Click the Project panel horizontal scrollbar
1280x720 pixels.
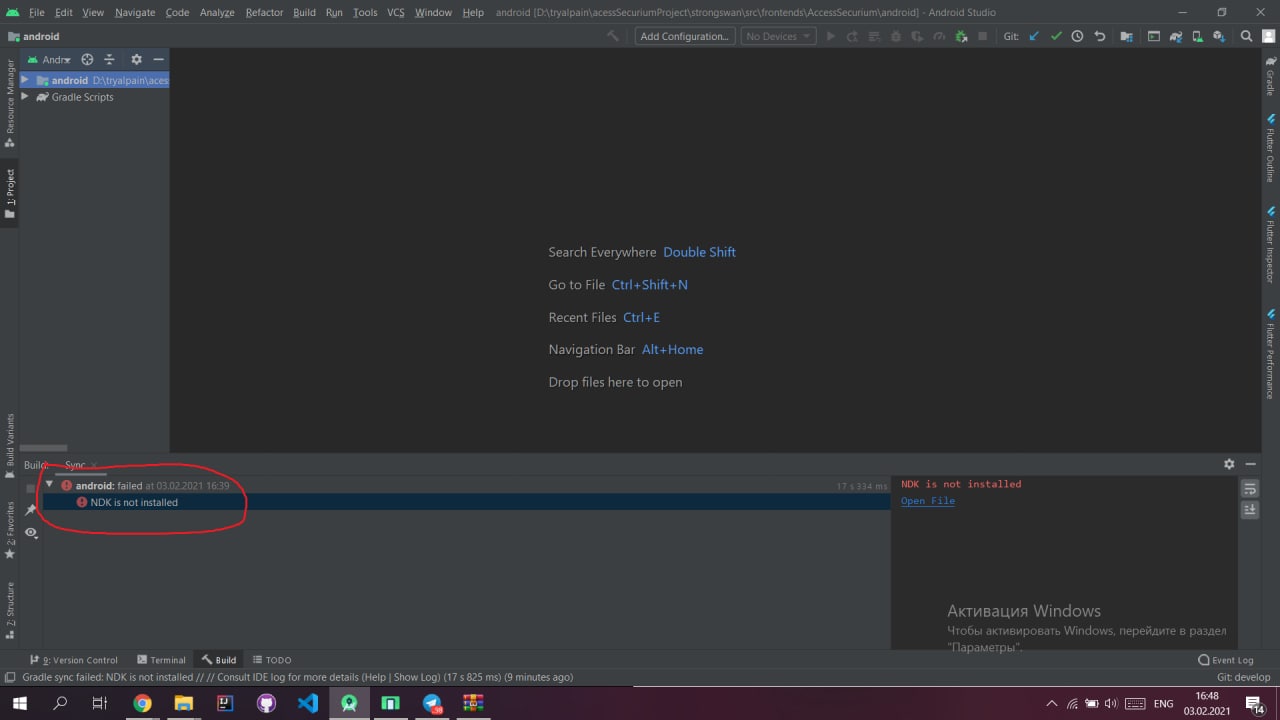coord(43,448)
